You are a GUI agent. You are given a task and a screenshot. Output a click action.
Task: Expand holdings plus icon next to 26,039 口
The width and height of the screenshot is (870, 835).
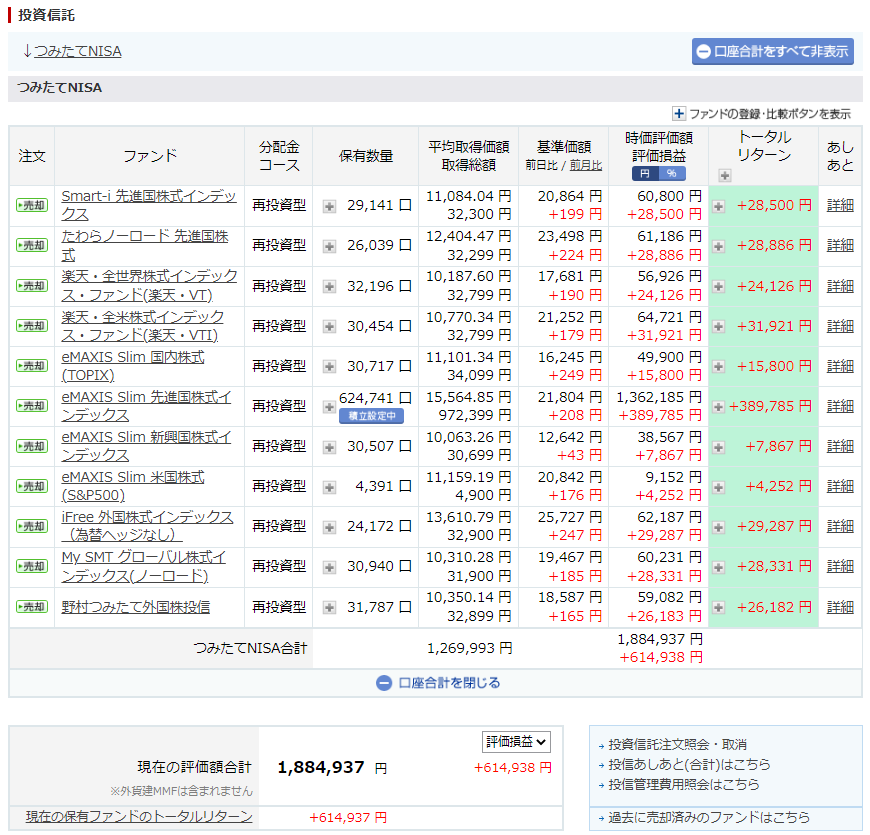pos(330,246)
